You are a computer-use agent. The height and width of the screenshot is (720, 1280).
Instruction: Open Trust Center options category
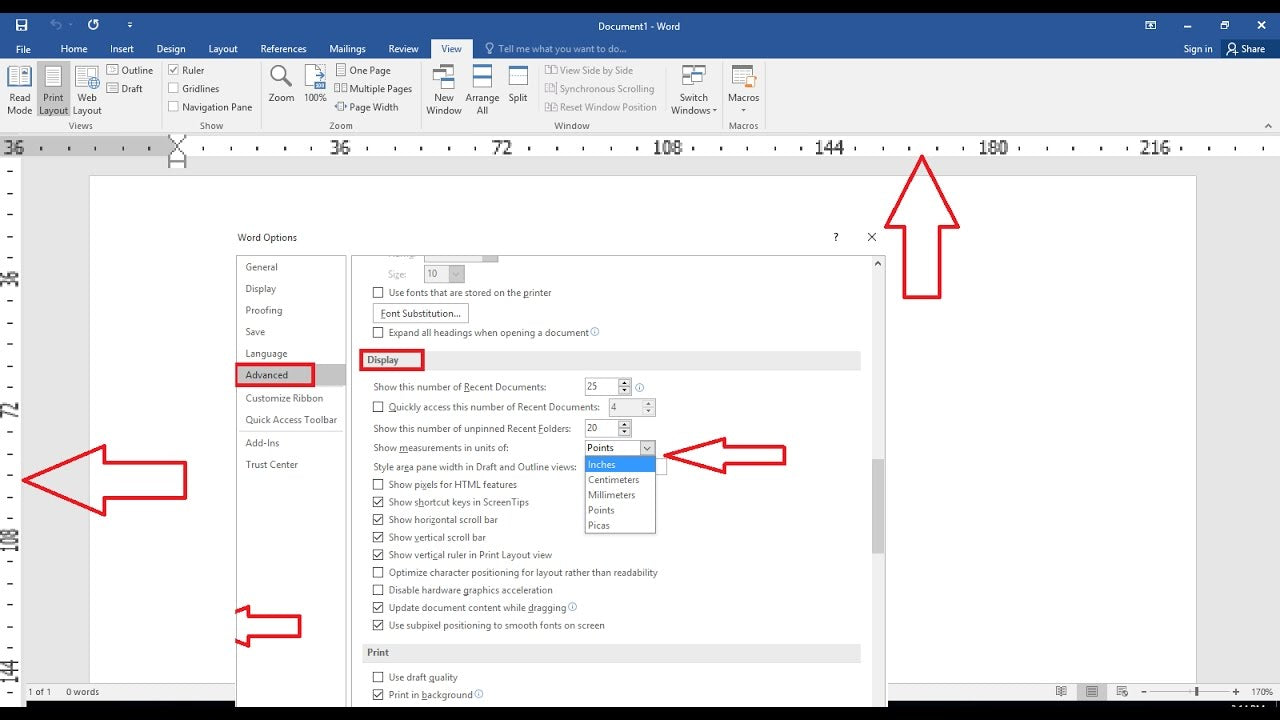[x=272, y=464]
